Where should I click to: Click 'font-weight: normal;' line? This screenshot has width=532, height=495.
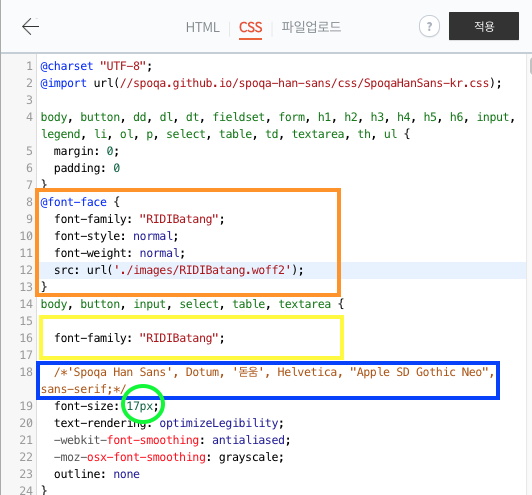120,253
